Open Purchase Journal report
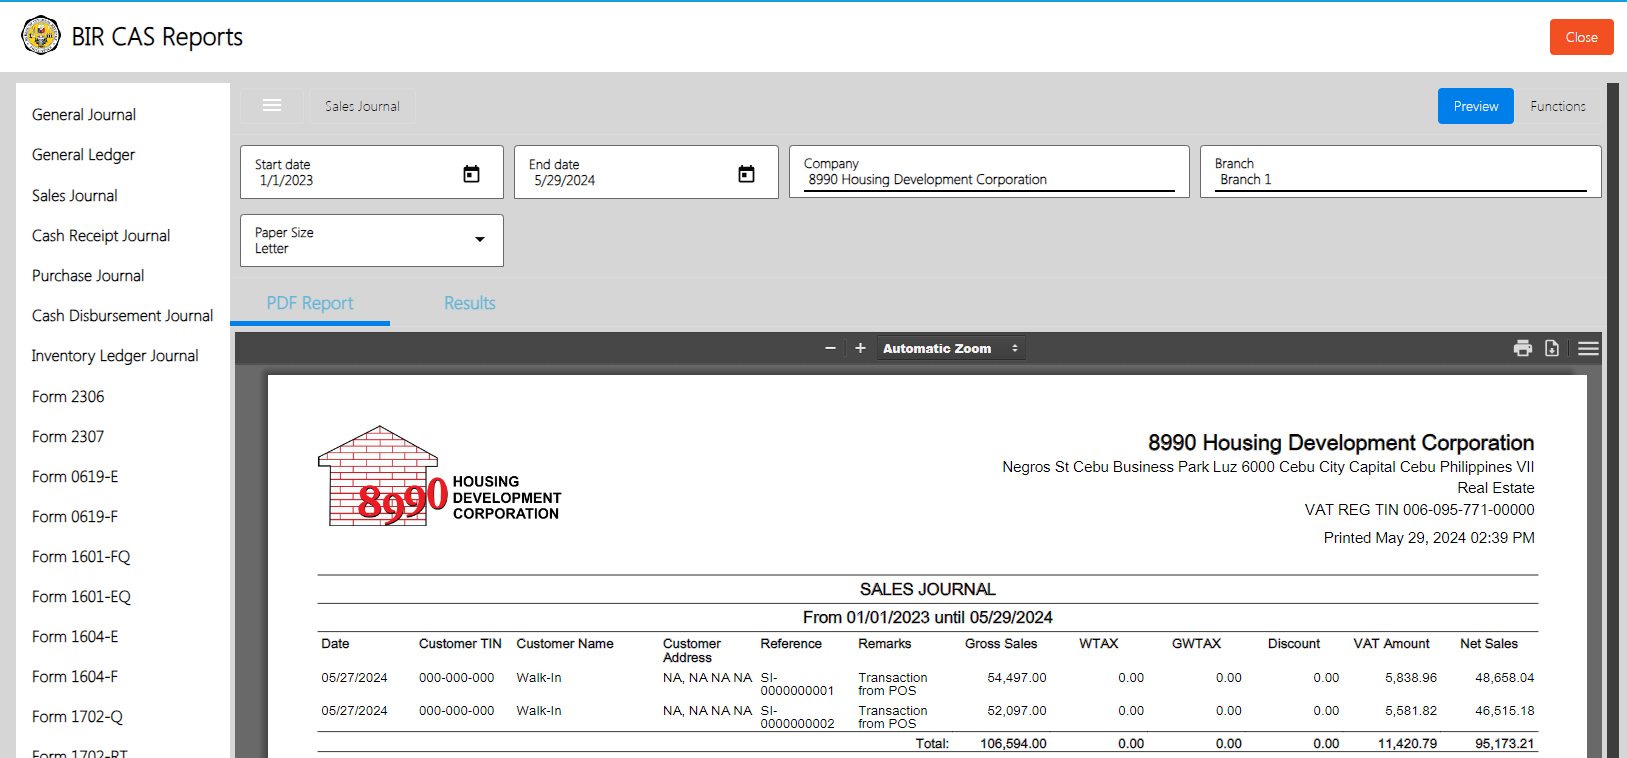 pyautogui.click(x=88, y=276)
